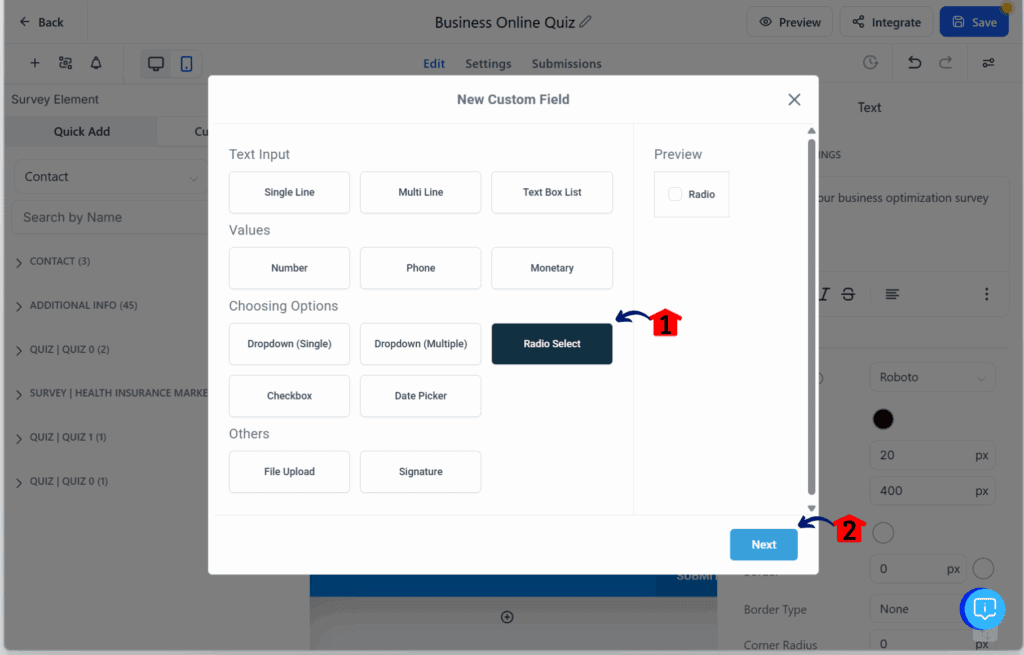The image size is (1024, 655).
Task: Choose the Phone field type
Action: 421,268
